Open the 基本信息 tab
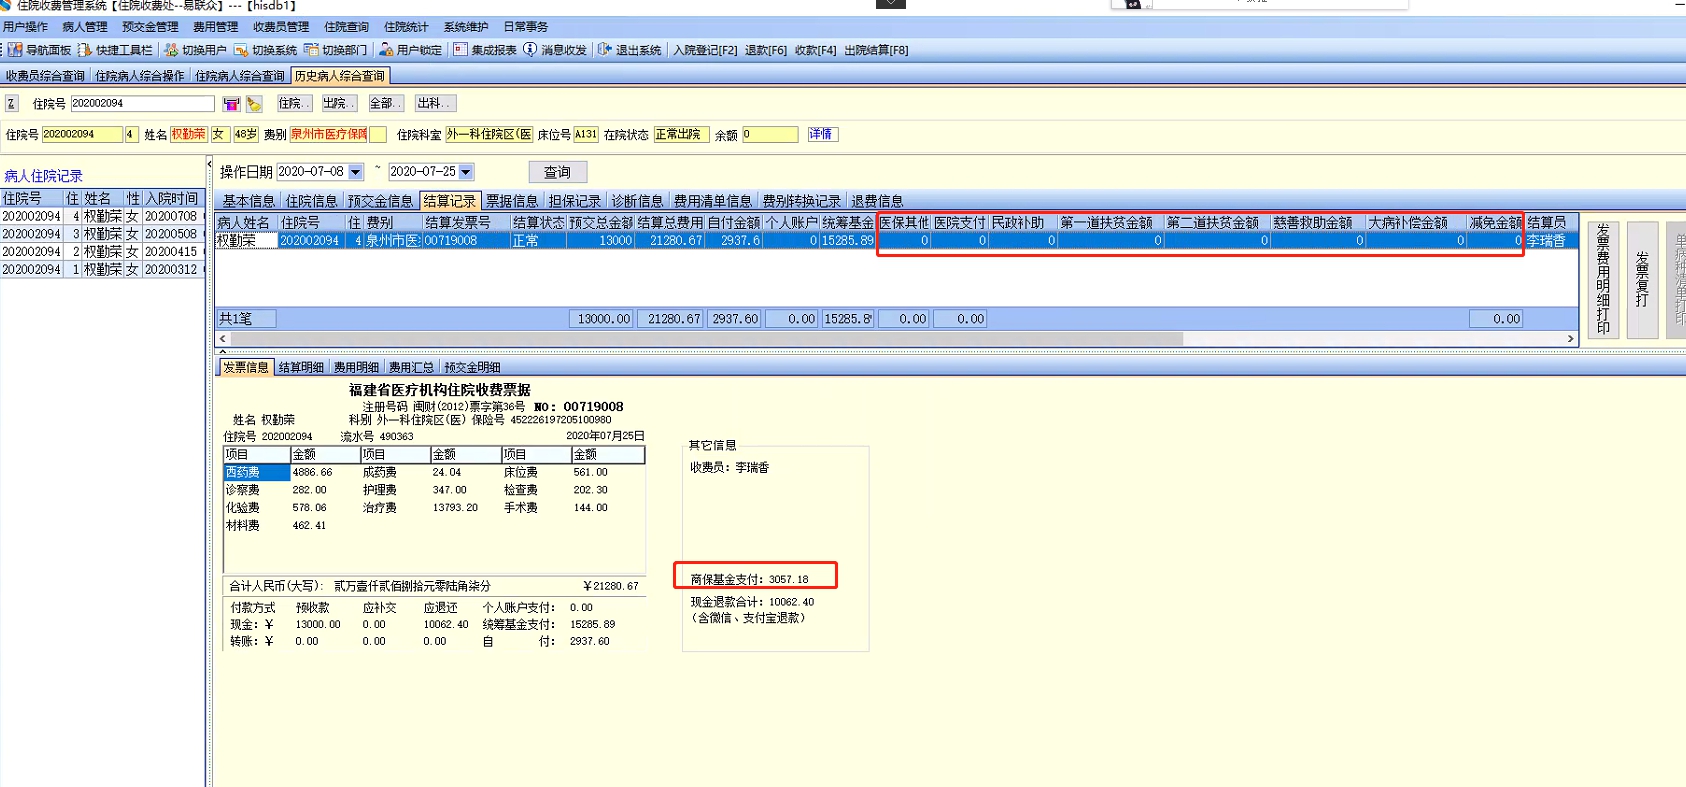Screen dimensions: 1686x787 (248, 201)
